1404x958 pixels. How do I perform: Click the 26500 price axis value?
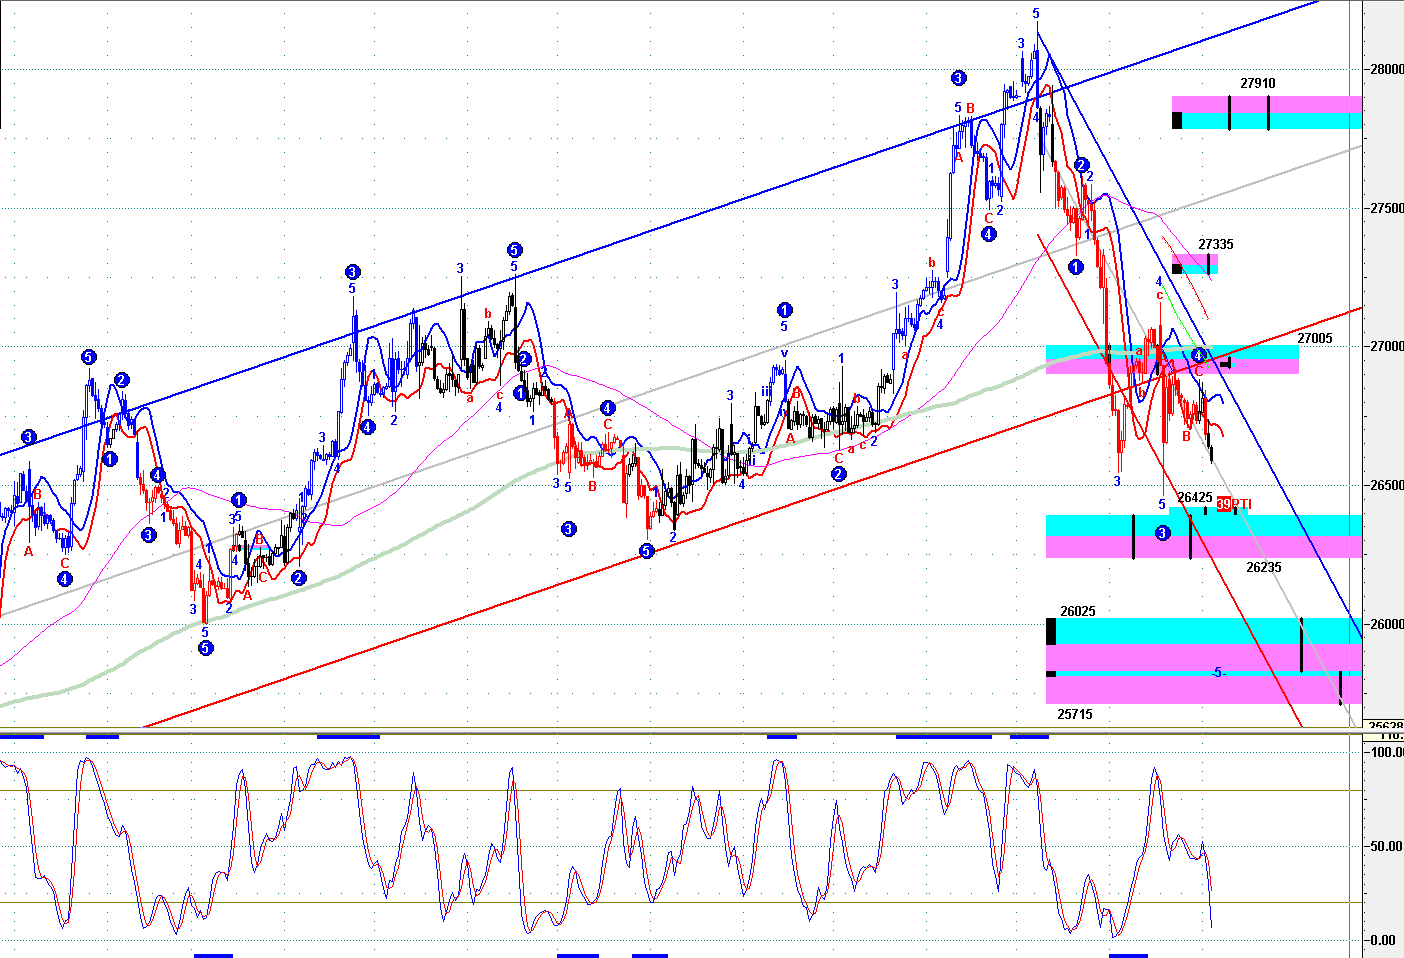click(x=1386, y=485)
